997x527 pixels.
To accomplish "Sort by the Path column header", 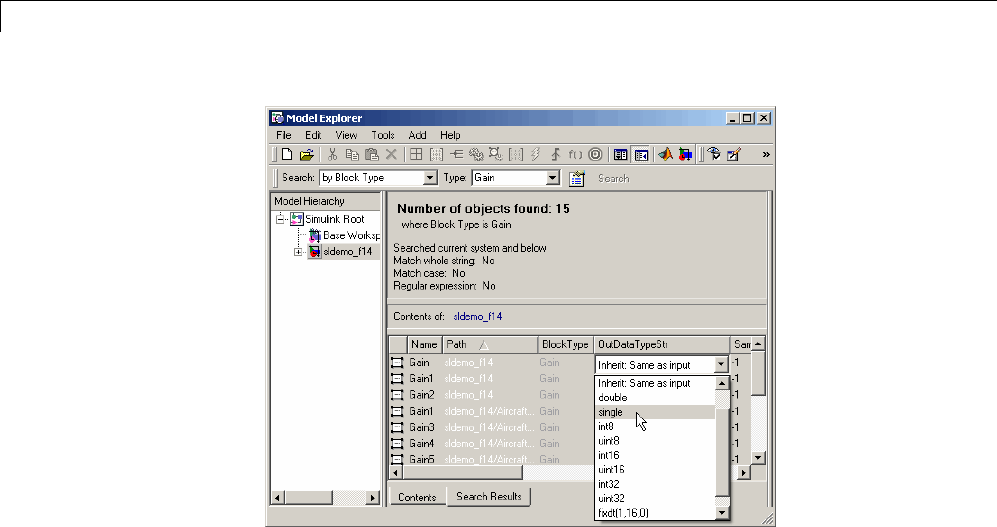I will (x=490, y=345).
